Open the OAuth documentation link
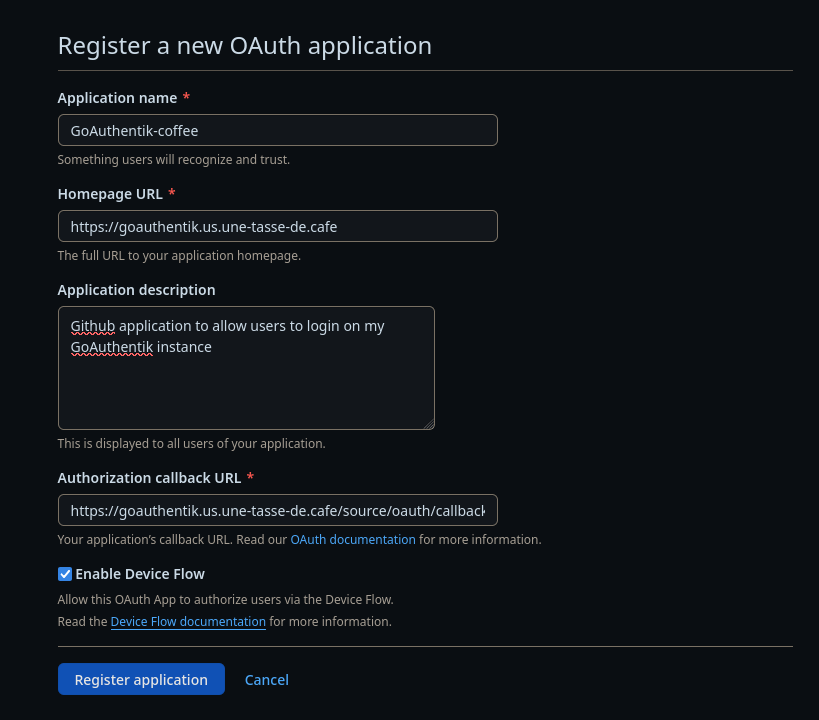The image size is (819, 720). (x=353, y=539)
